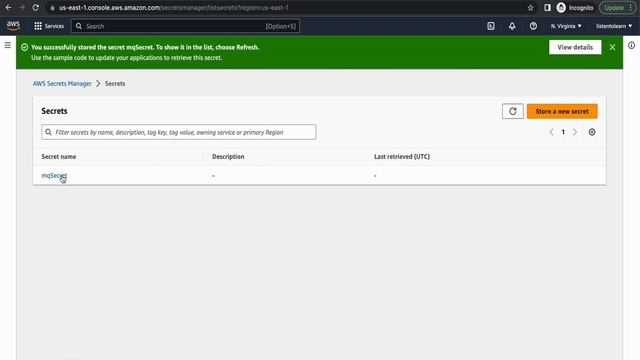This screenshot has width=640, height=360.
Task: Open the Services grid menu
Action: (x=49, y=26)
